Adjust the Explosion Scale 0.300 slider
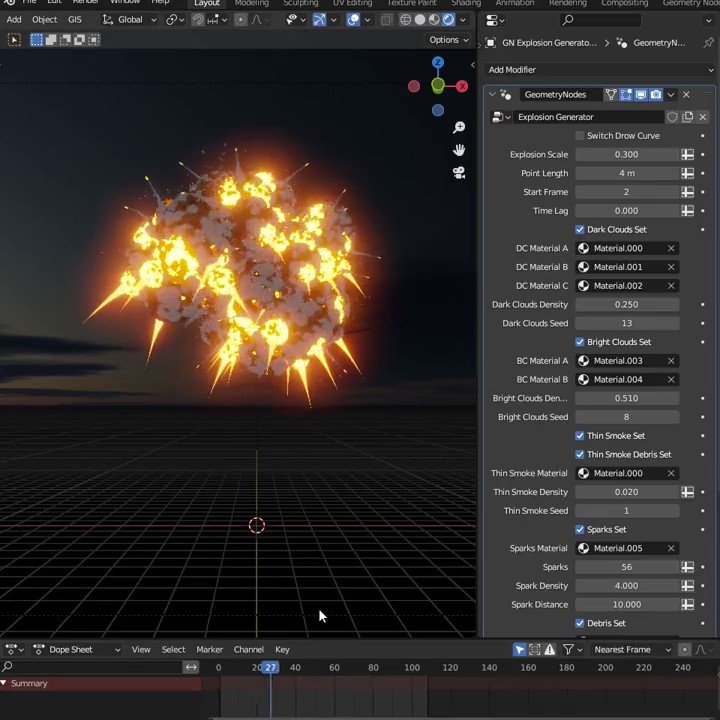This screenshot has height=720, width=720. point(627,155)
